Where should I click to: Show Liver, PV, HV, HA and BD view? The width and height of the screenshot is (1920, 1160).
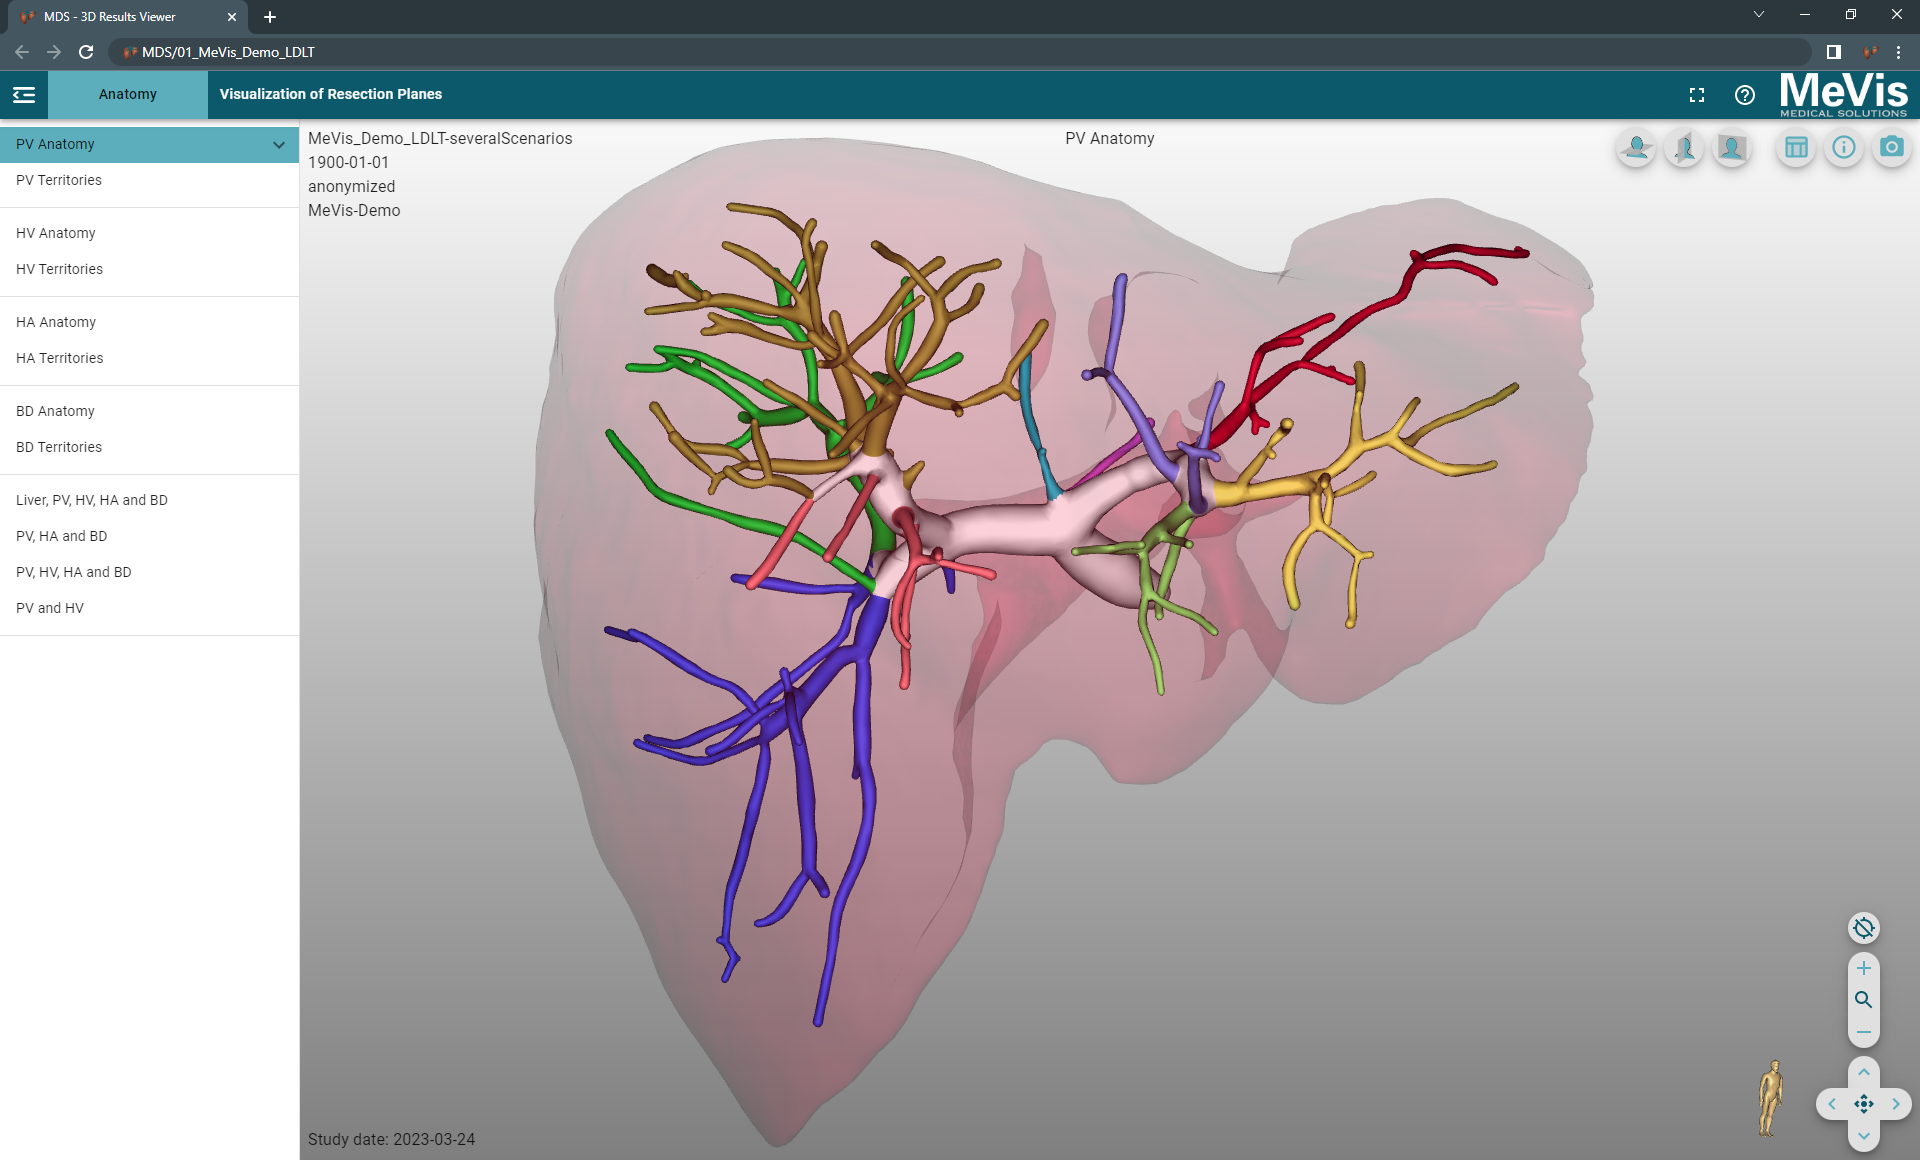[x=149, y=501]
